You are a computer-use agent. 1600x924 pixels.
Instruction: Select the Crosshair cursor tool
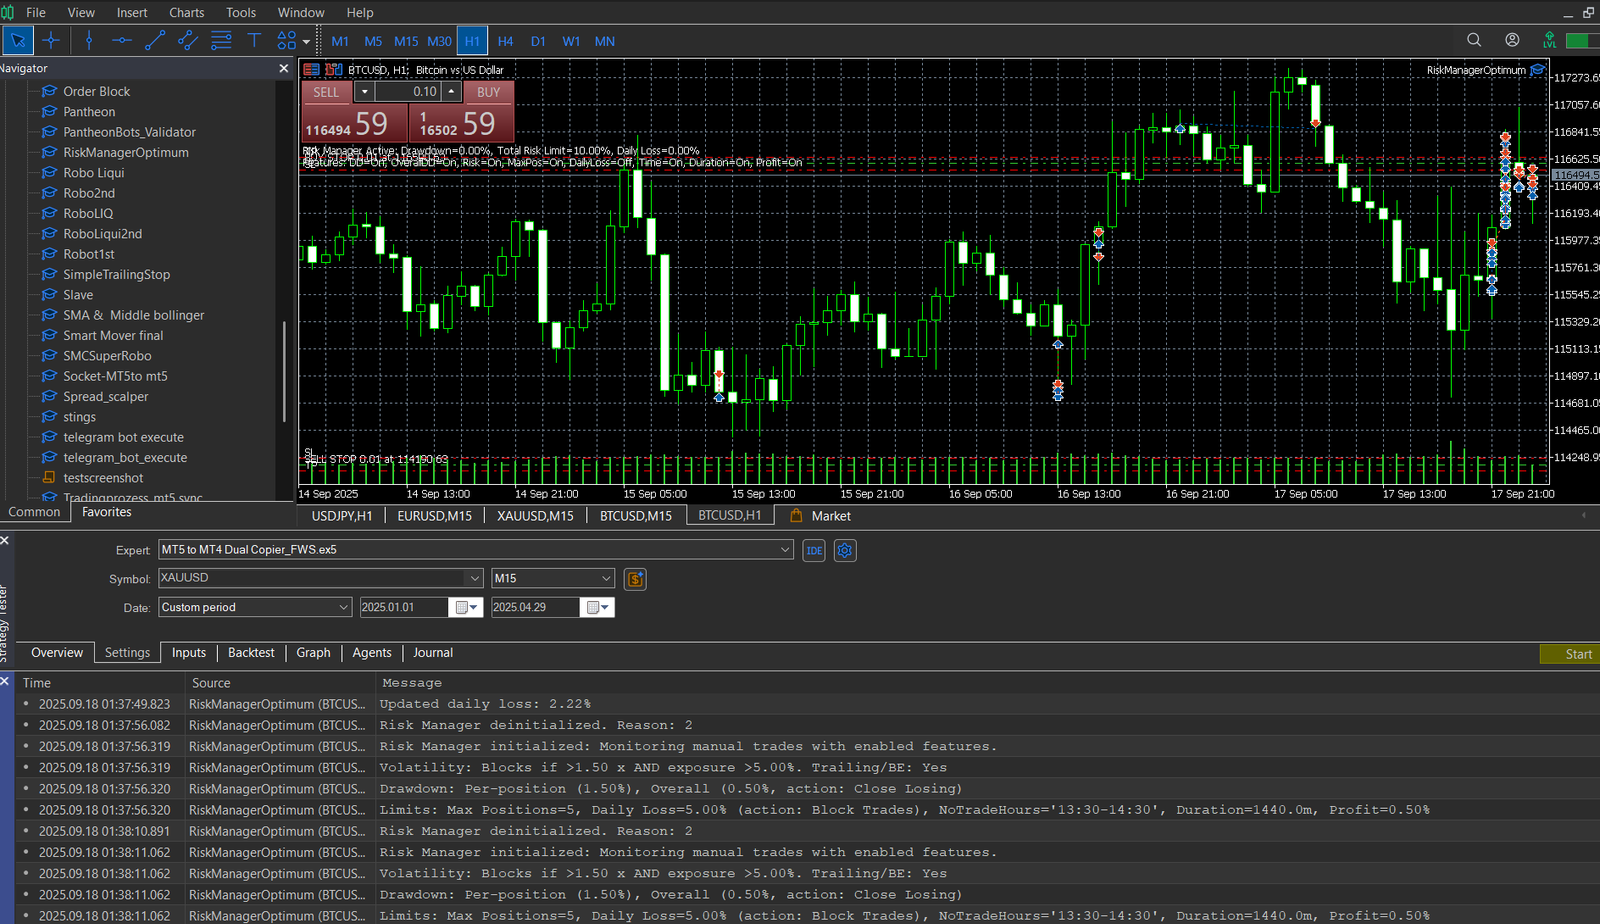click(x=51, y=41)
